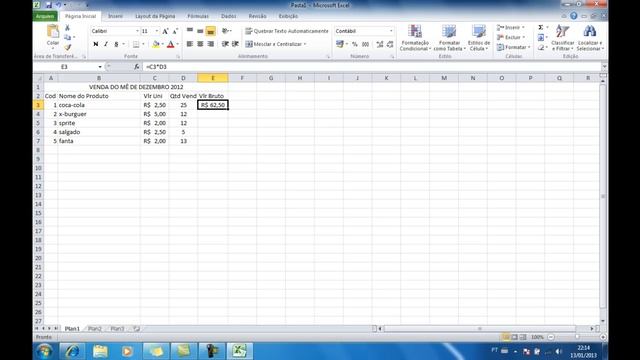Viewport: 640px width, 360px height.
Task: Click increase decimal places icon
Action: point(380,44)
